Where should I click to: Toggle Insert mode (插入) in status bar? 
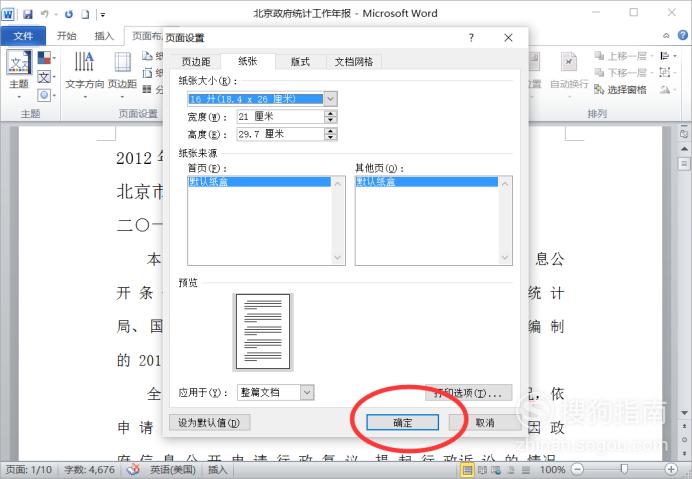pos(217,470)
